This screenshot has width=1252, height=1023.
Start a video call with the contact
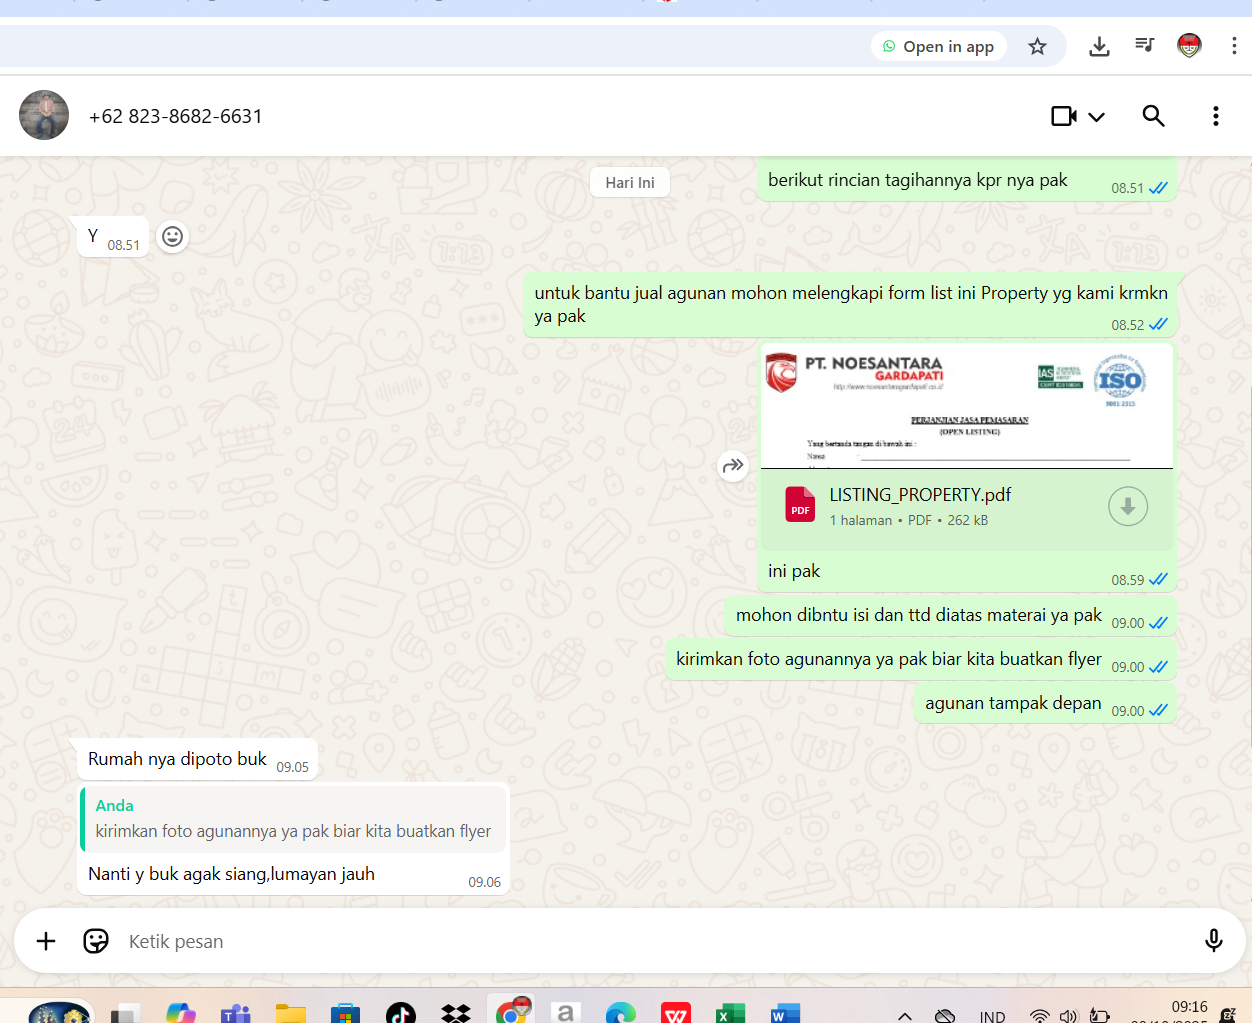coord(1063,116)
